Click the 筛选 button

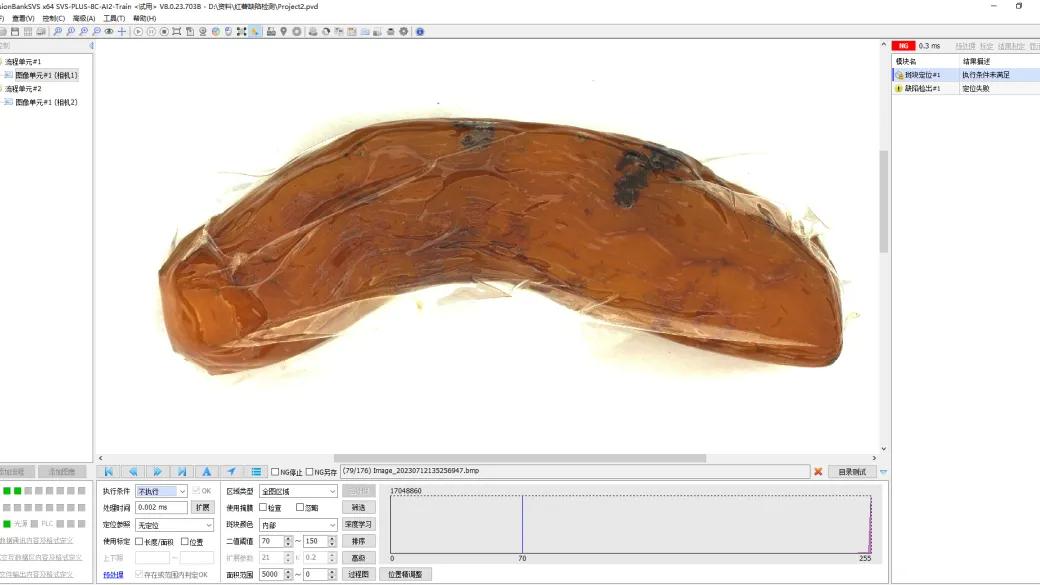click(x=359, y=507)
